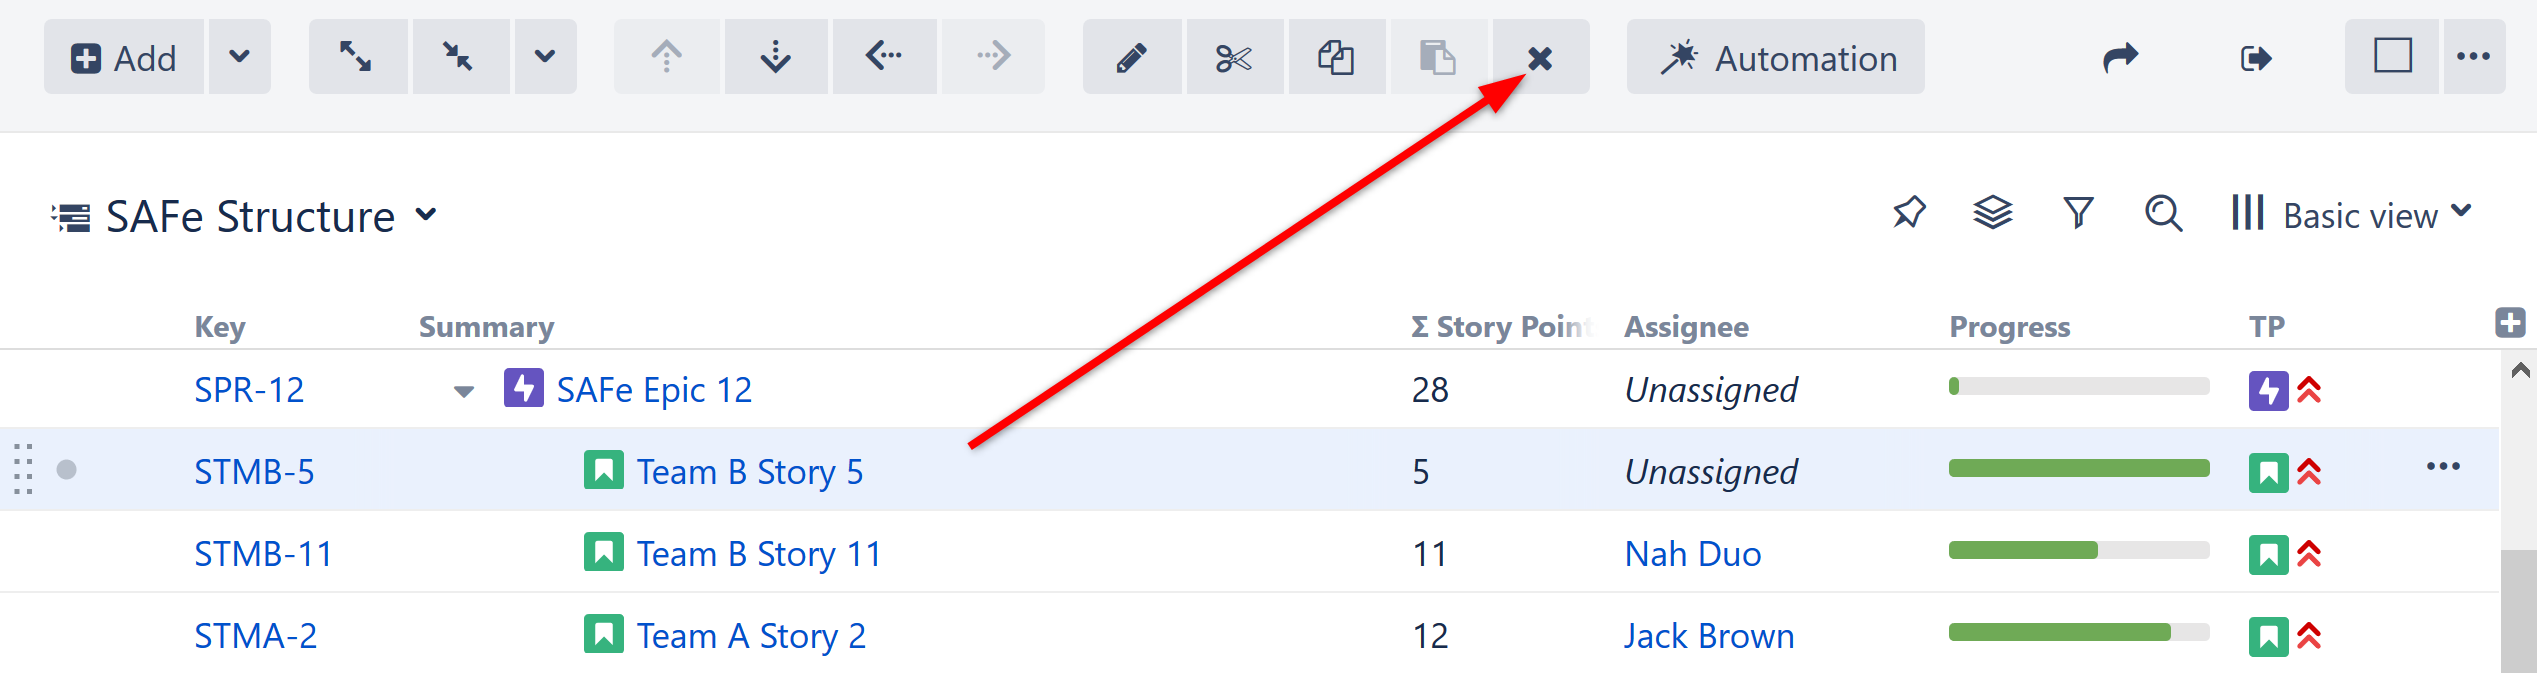Toggle the filter funnel icon
This screenshot has height=673, width=2537.
pyautogui.click(x=2078, y=213)
